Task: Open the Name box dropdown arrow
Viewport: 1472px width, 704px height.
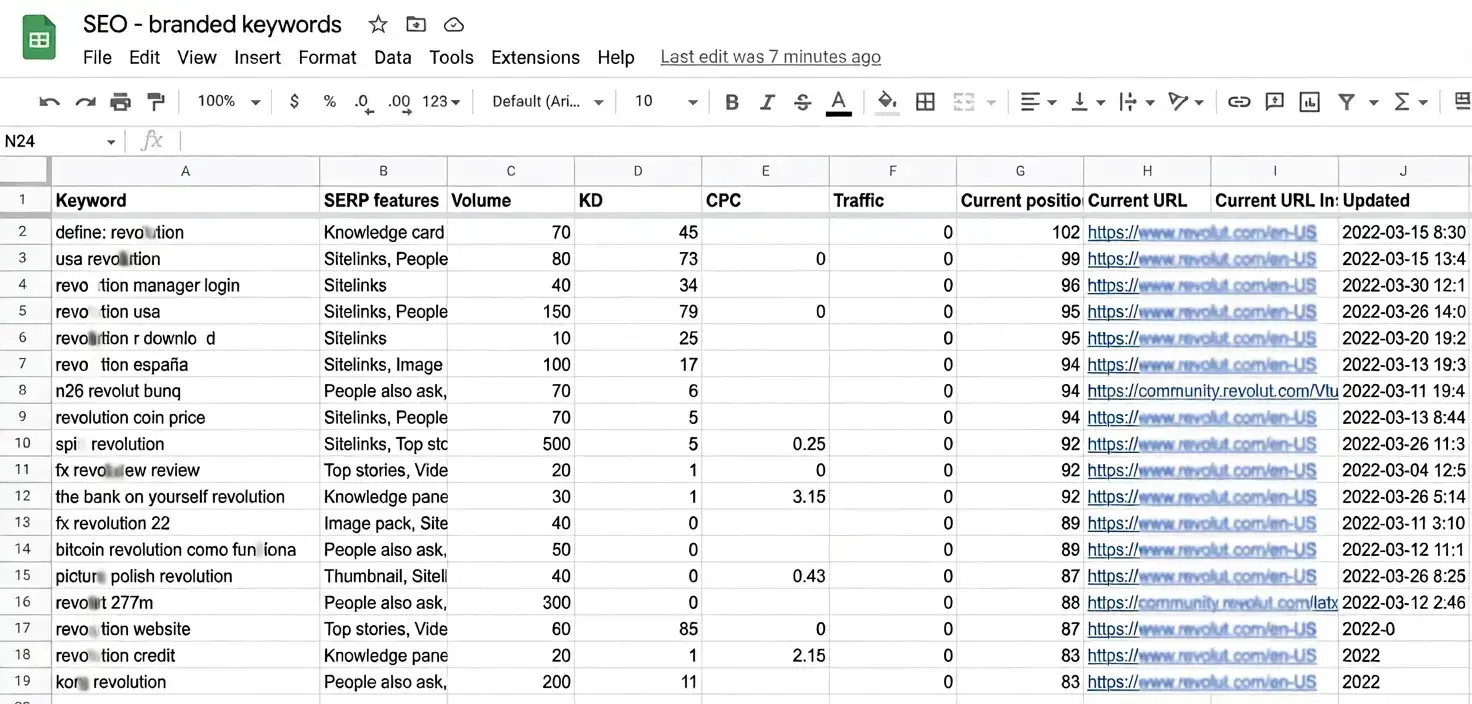Action: (111, 142)
